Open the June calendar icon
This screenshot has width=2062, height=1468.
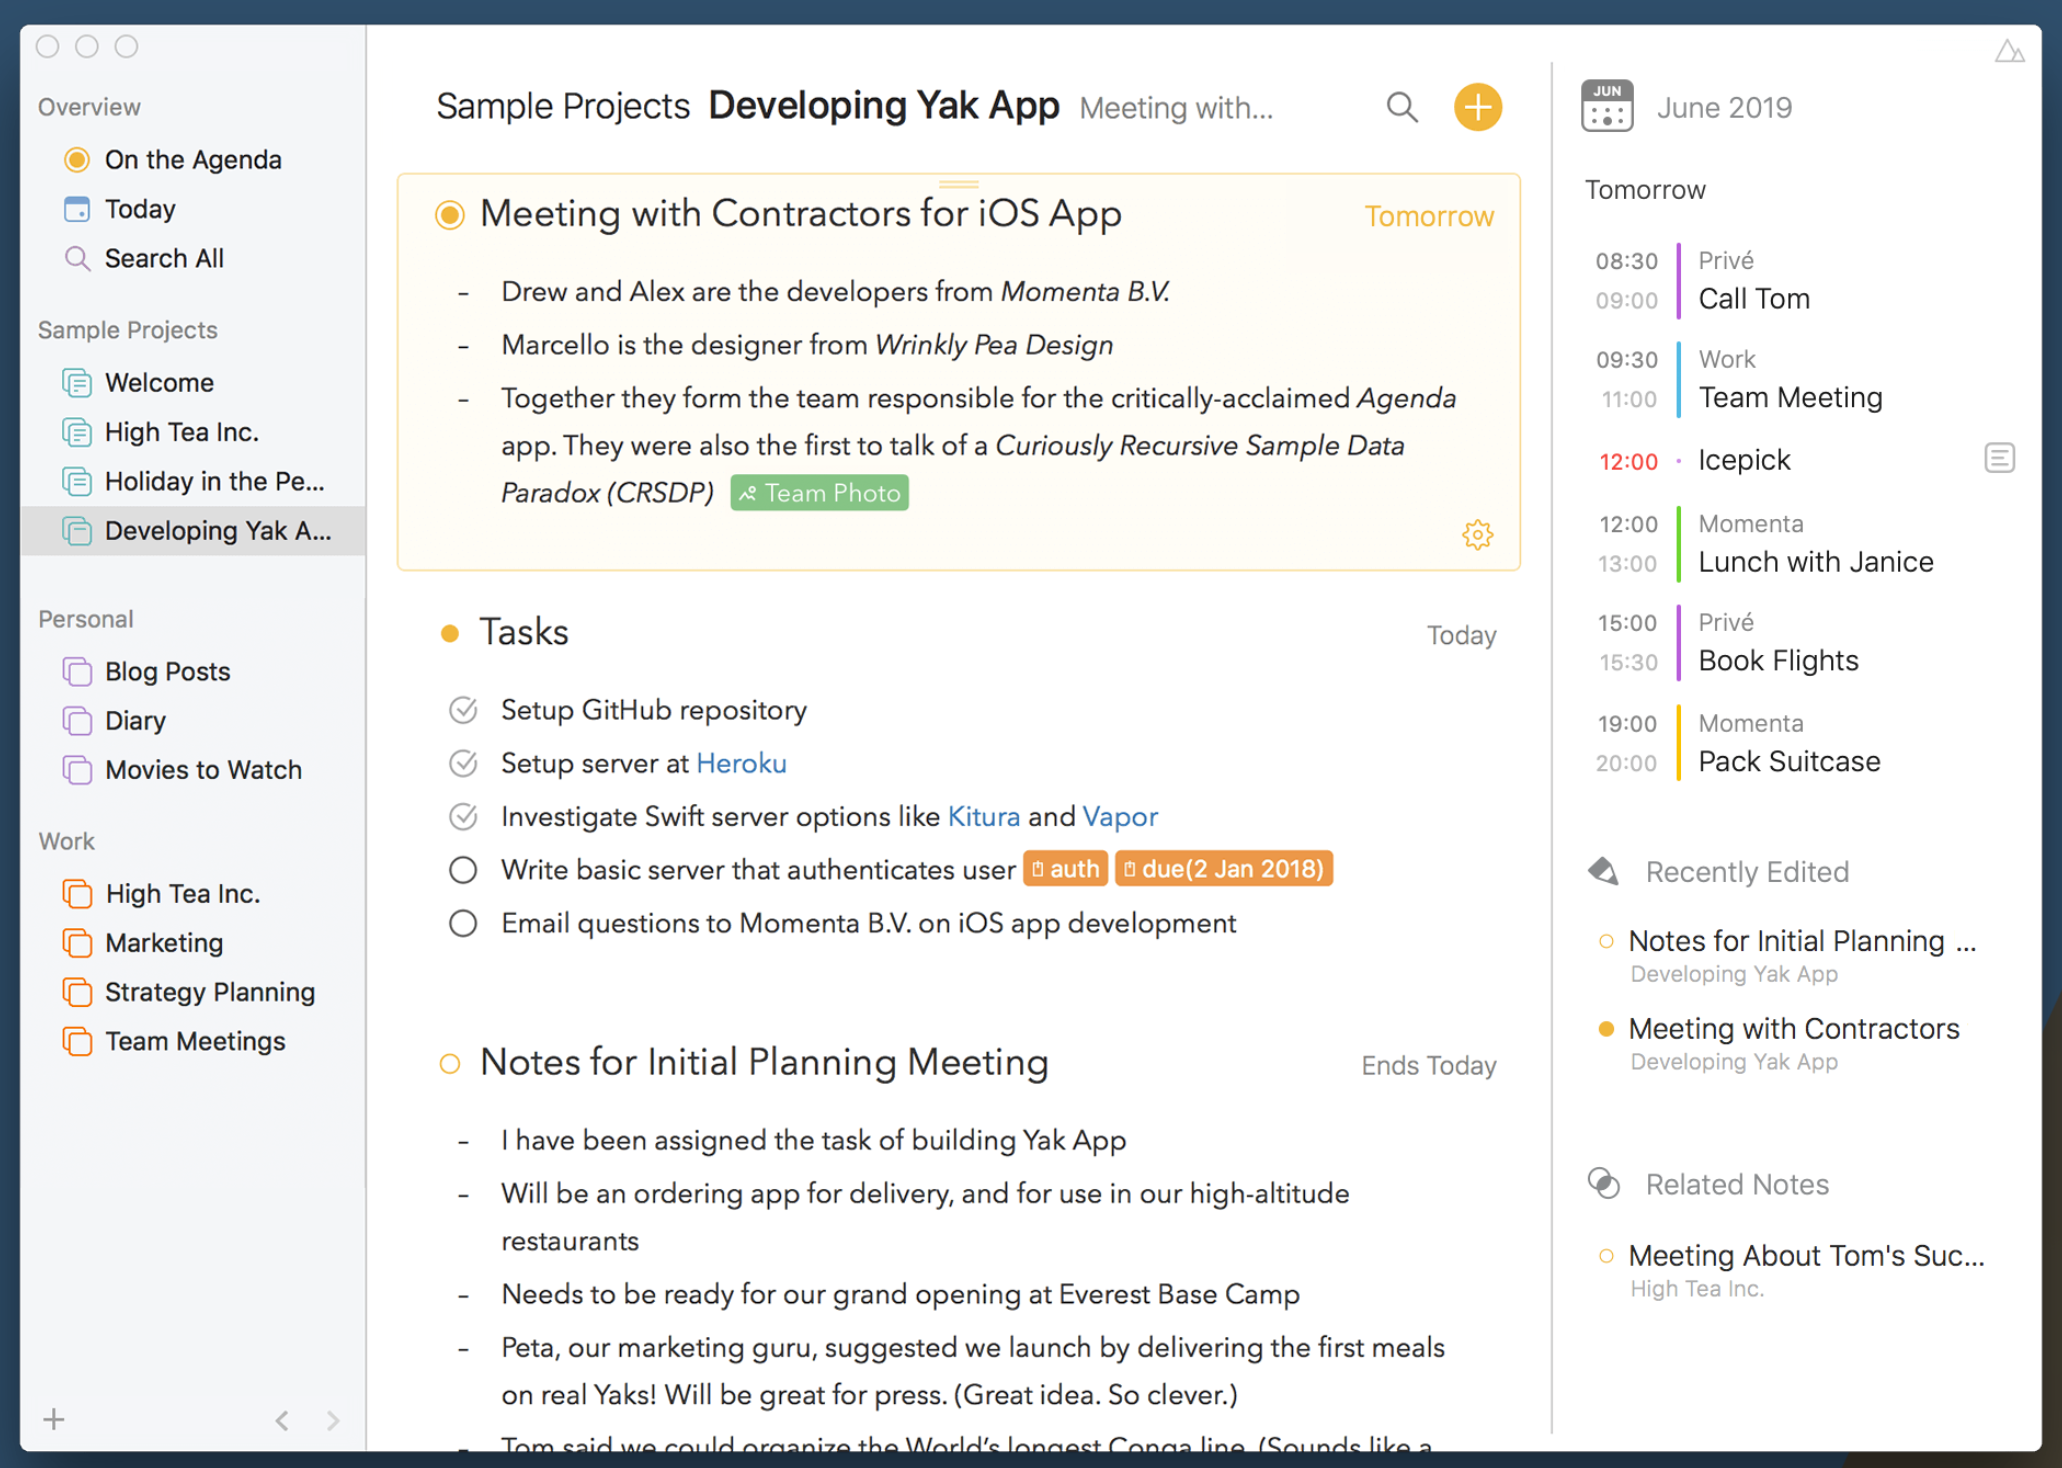[1606, 106]
